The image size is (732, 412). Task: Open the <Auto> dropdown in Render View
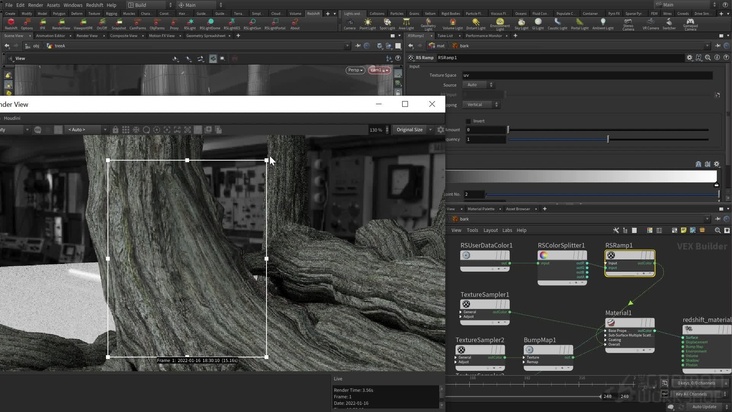tap(87, 130)
